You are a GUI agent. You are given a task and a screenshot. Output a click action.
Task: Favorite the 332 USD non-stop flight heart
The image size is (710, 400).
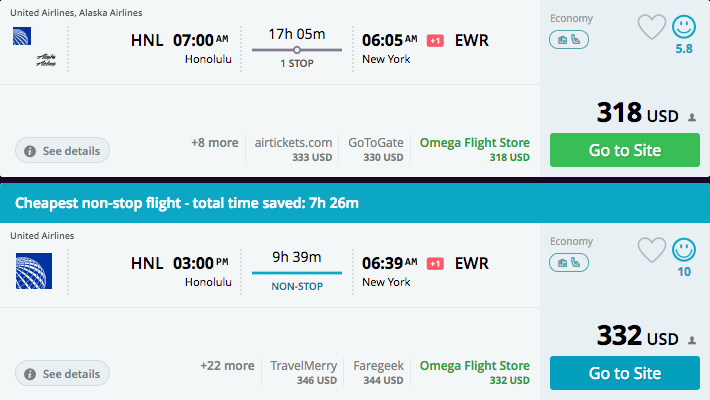(x=652, y=250)
